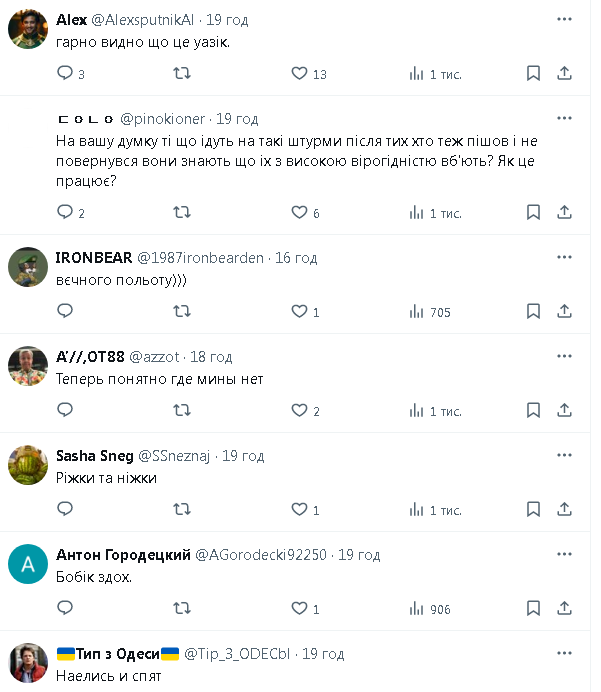View stats for IRONBEAR's tweet
The height and width of the screenshot is (692, 601).
click(x=430, y=311)
